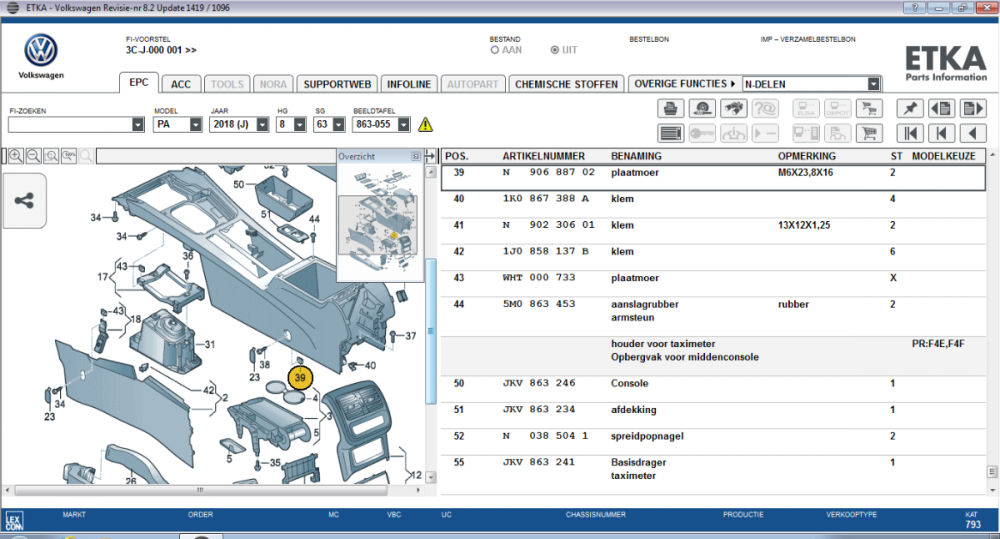Screen dimensions: 1000x539
Task: Click the ELSA connection icon
Action: click(x=806, y=108)
